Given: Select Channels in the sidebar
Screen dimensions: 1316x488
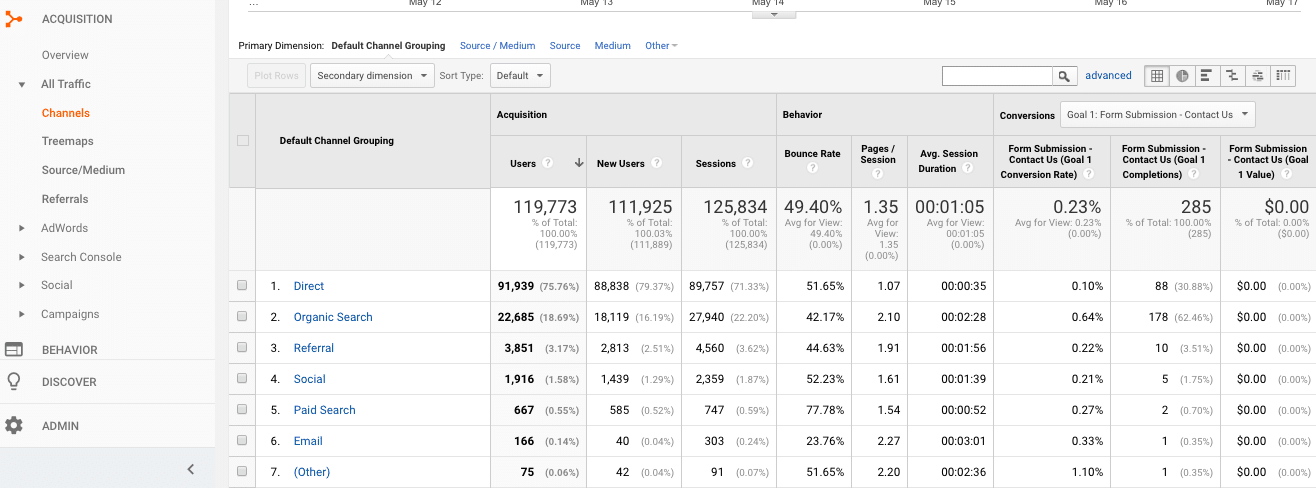Looking at the screenshot, I should 66,113.
